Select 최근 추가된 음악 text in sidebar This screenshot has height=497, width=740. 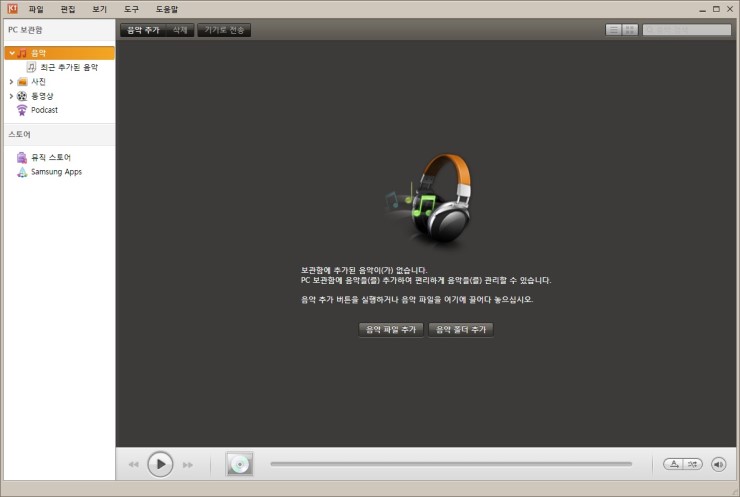tap(69, 67)
